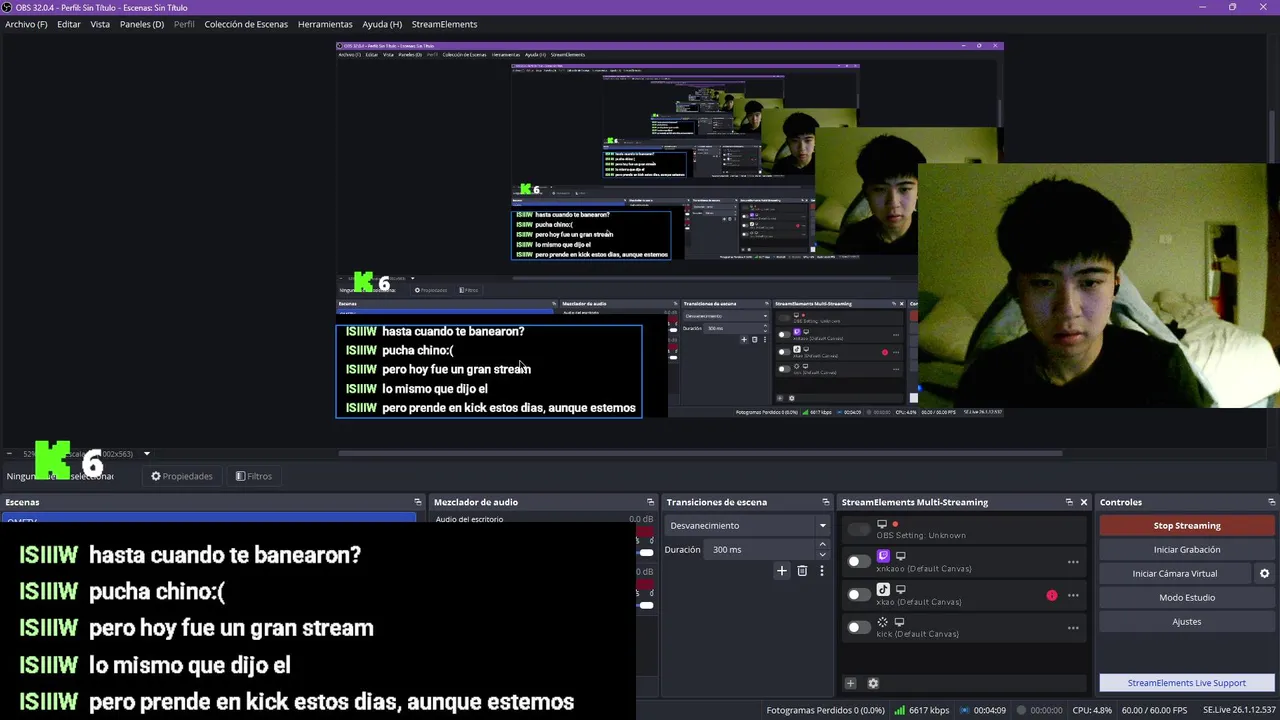Click Iniciar Grabación button
This screenshot has width=1280, height=720.
pos(1187,549)
